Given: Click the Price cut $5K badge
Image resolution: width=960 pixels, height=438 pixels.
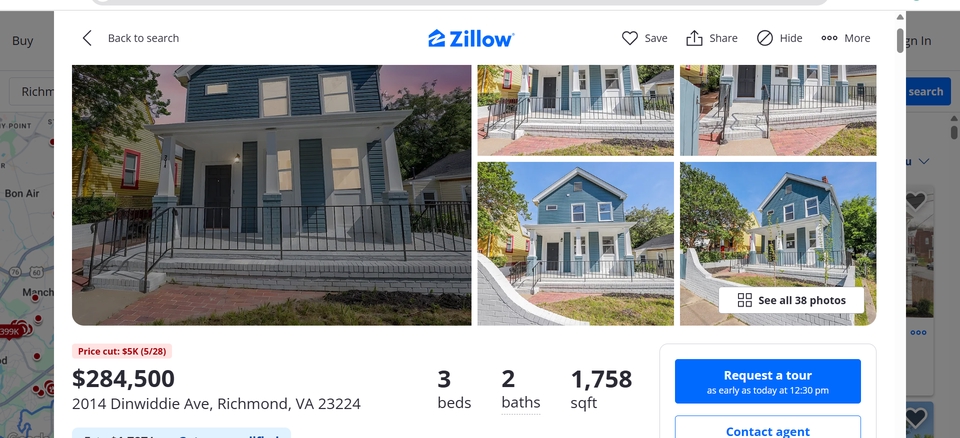Looking at the screenshot, I should 122,351.
